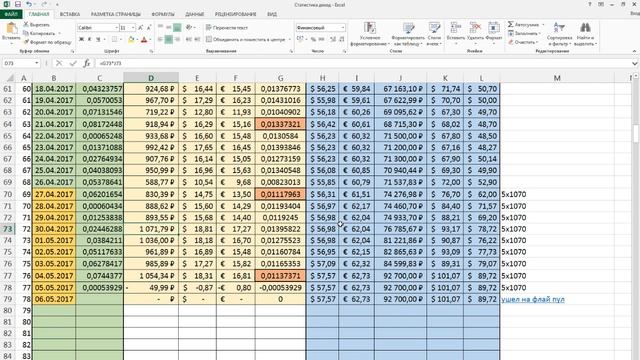640x360 pixels.
Task: Open number format Финансовый dropdown
Action: click(x=342, y=27)
